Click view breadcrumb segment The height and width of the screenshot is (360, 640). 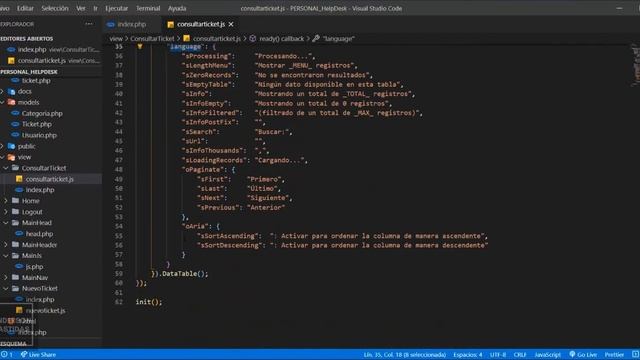(116, 39)
